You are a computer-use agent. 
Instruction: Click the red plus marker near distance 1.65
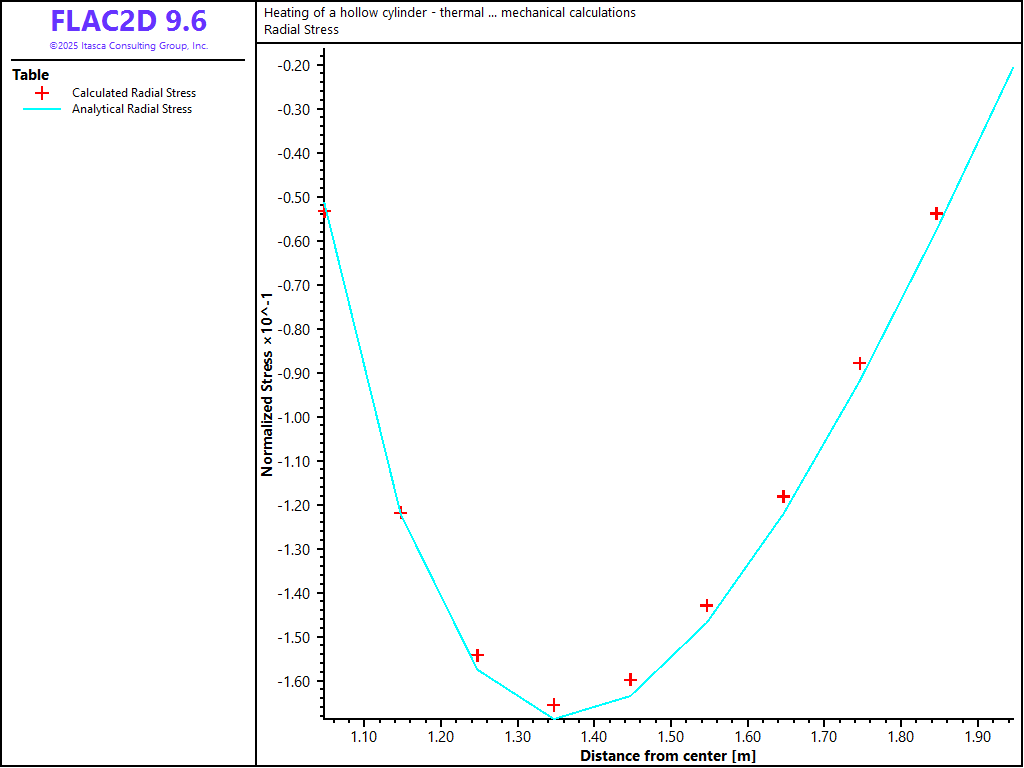[x=783, y=496]
